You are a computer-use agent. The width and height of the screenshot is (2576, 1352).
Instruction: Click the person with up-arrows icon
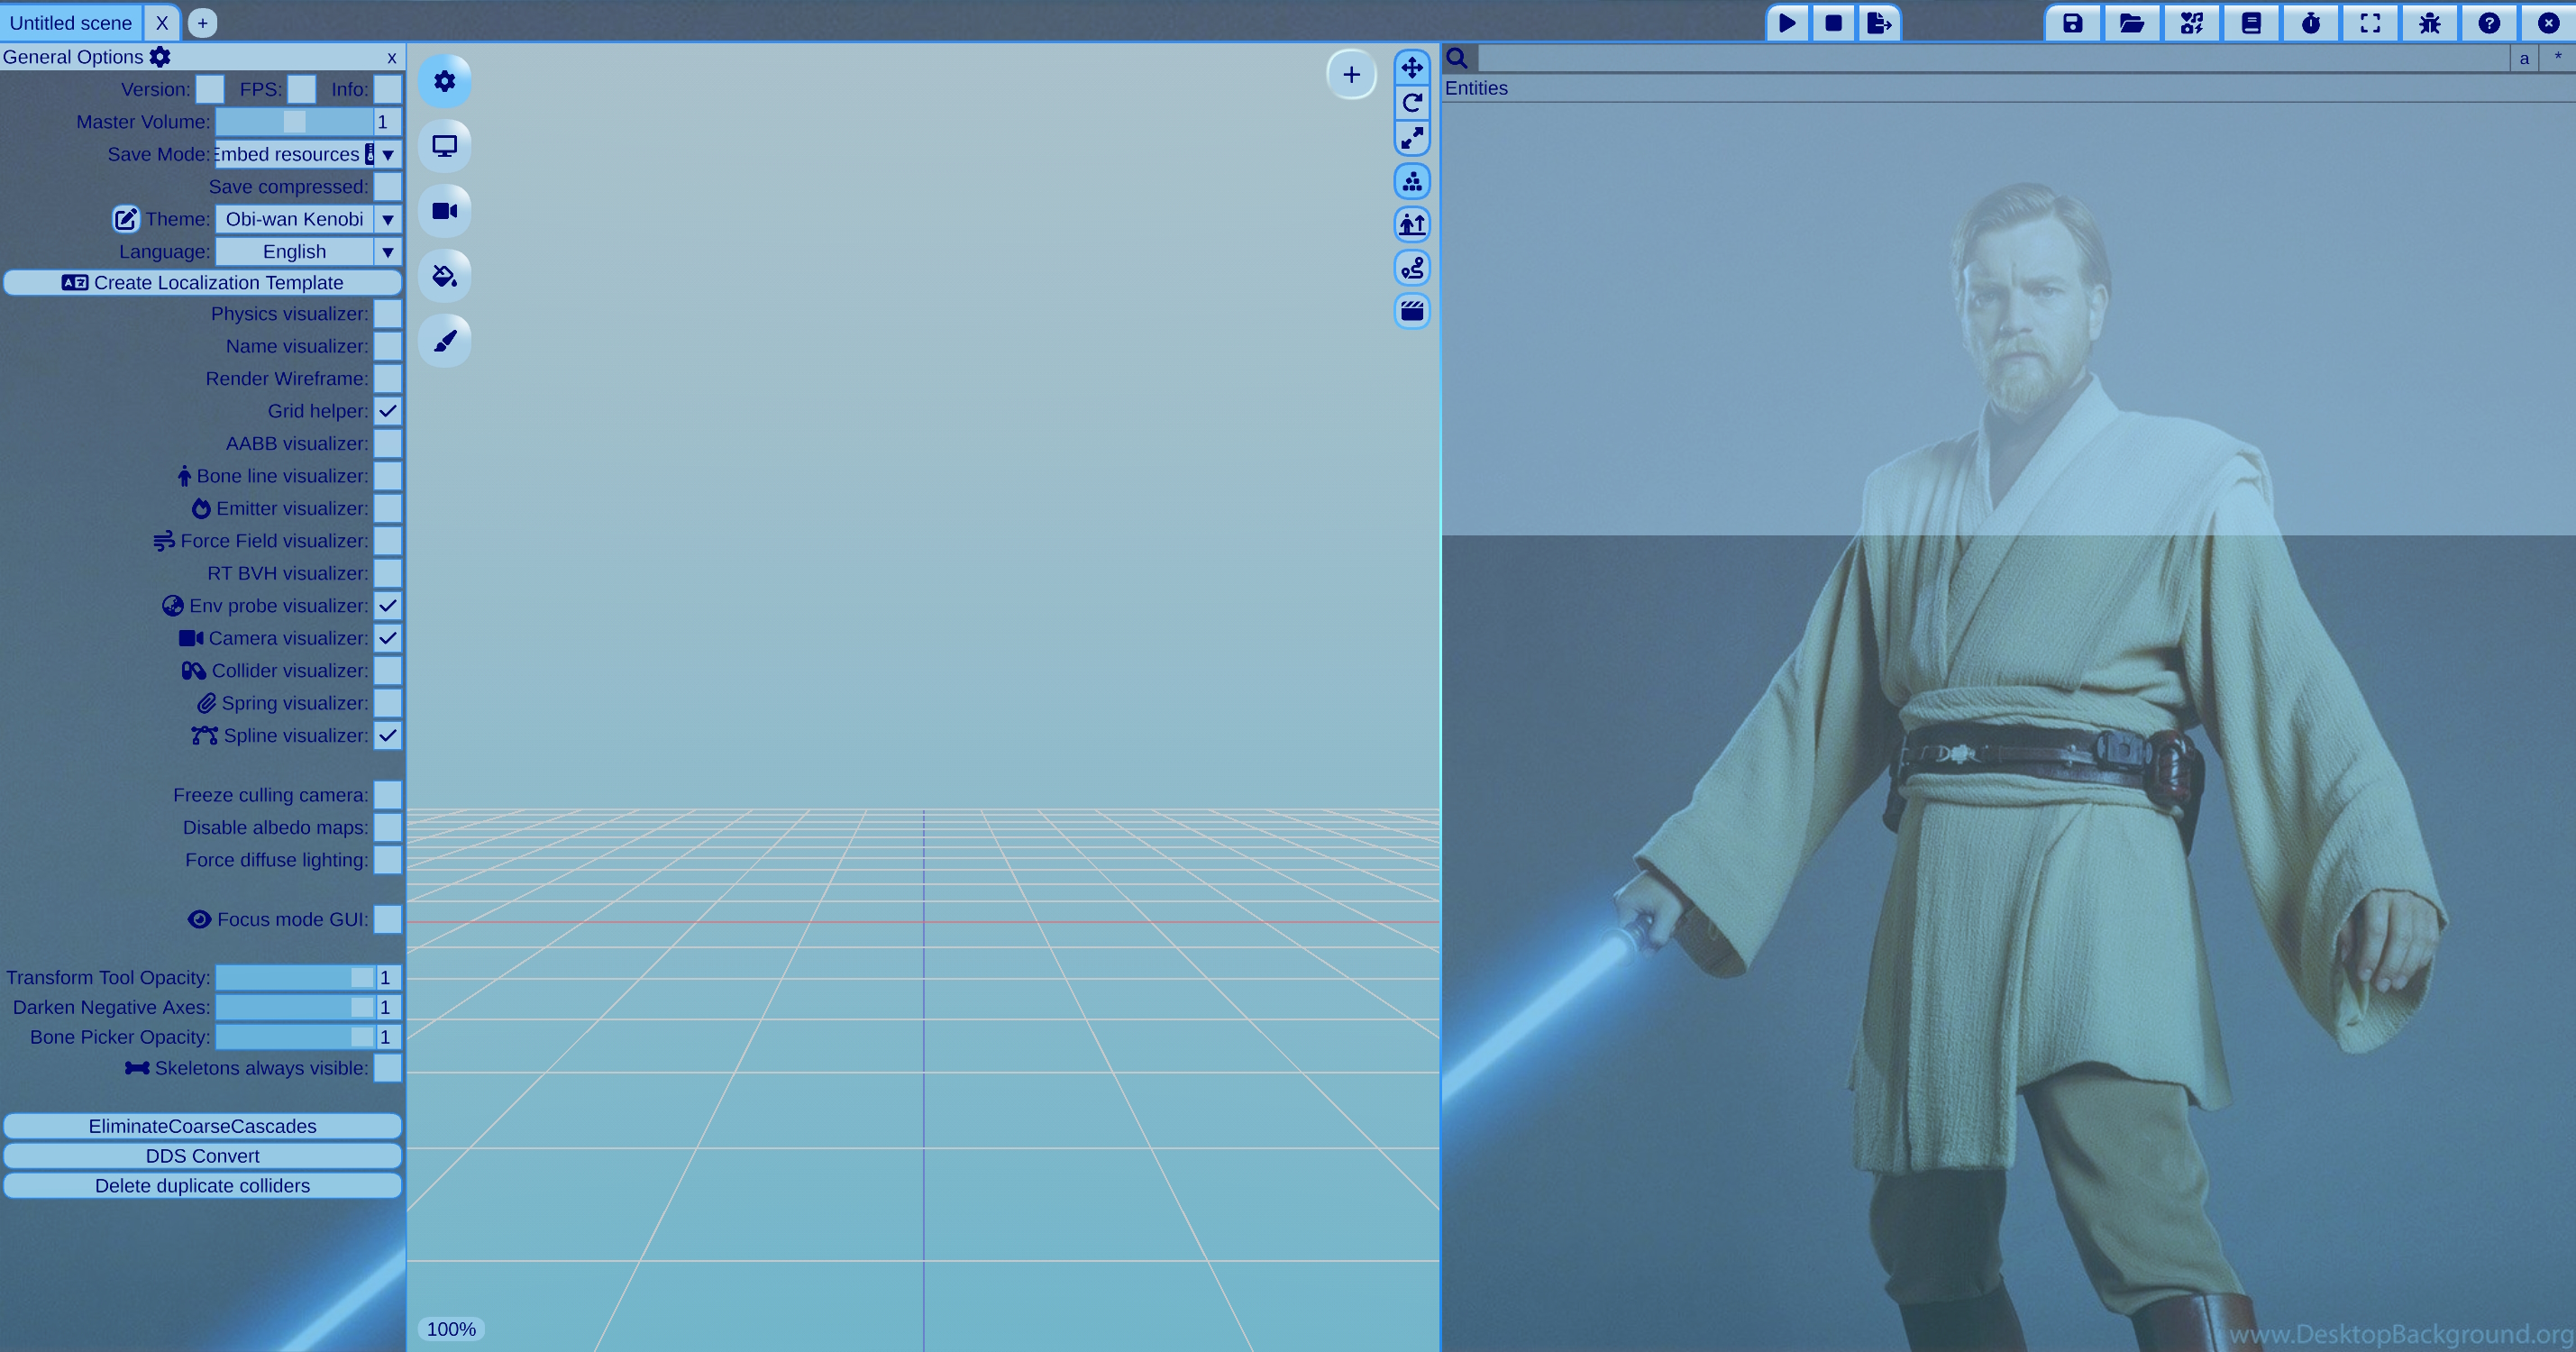click(1412, 224)
